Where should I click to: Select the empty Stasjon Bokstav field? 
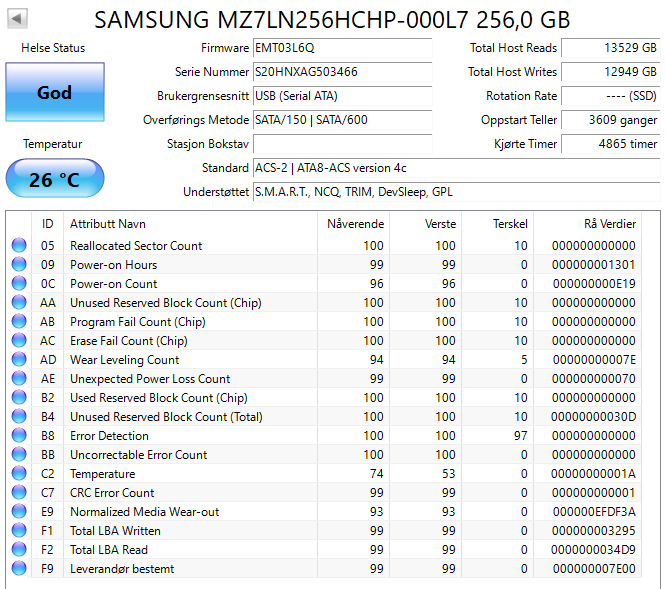tap(342, 144)
